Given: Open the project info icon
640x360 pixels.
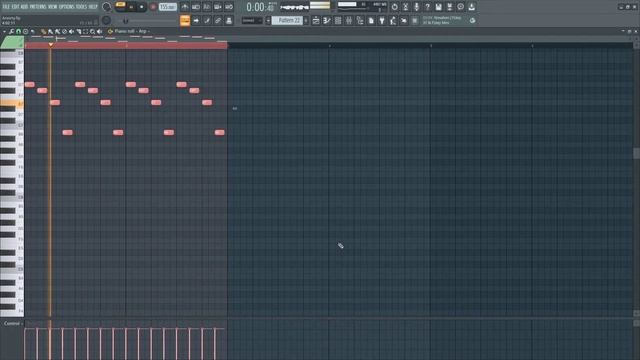Looking at the screenshot, I should point(460,7).
